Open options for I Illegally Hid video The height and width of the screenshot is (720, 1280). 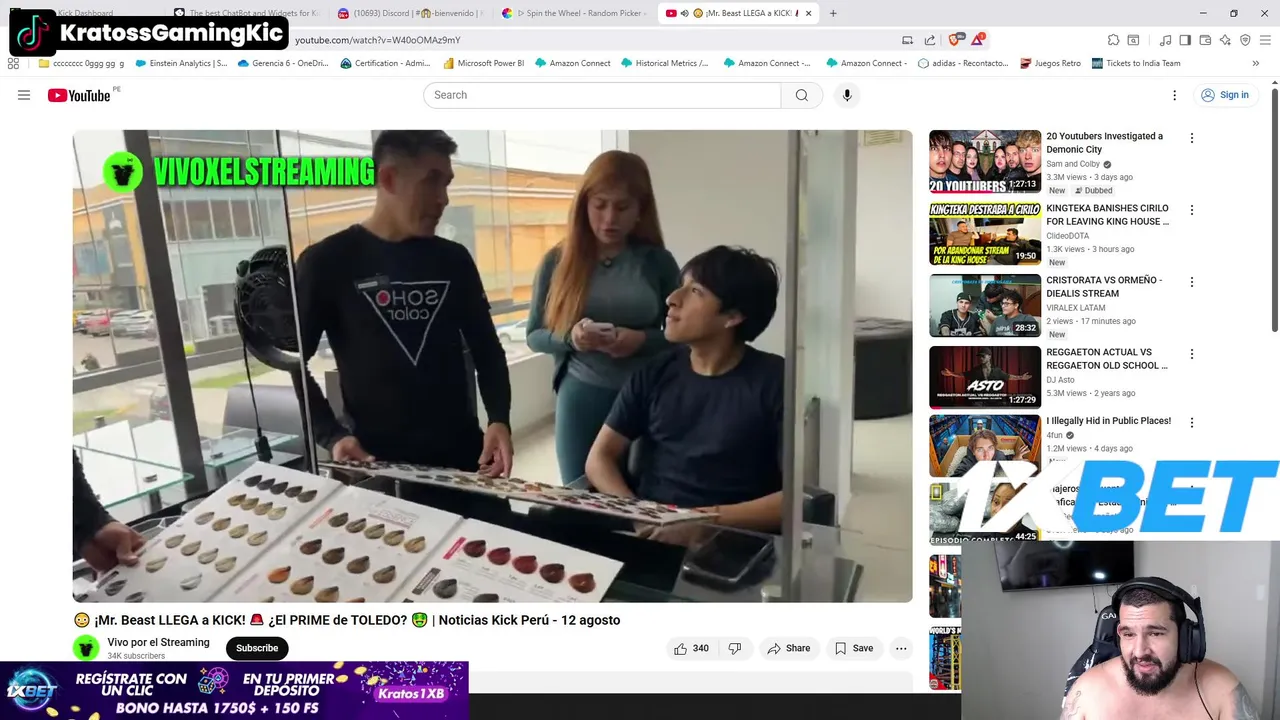(1191, 423)
